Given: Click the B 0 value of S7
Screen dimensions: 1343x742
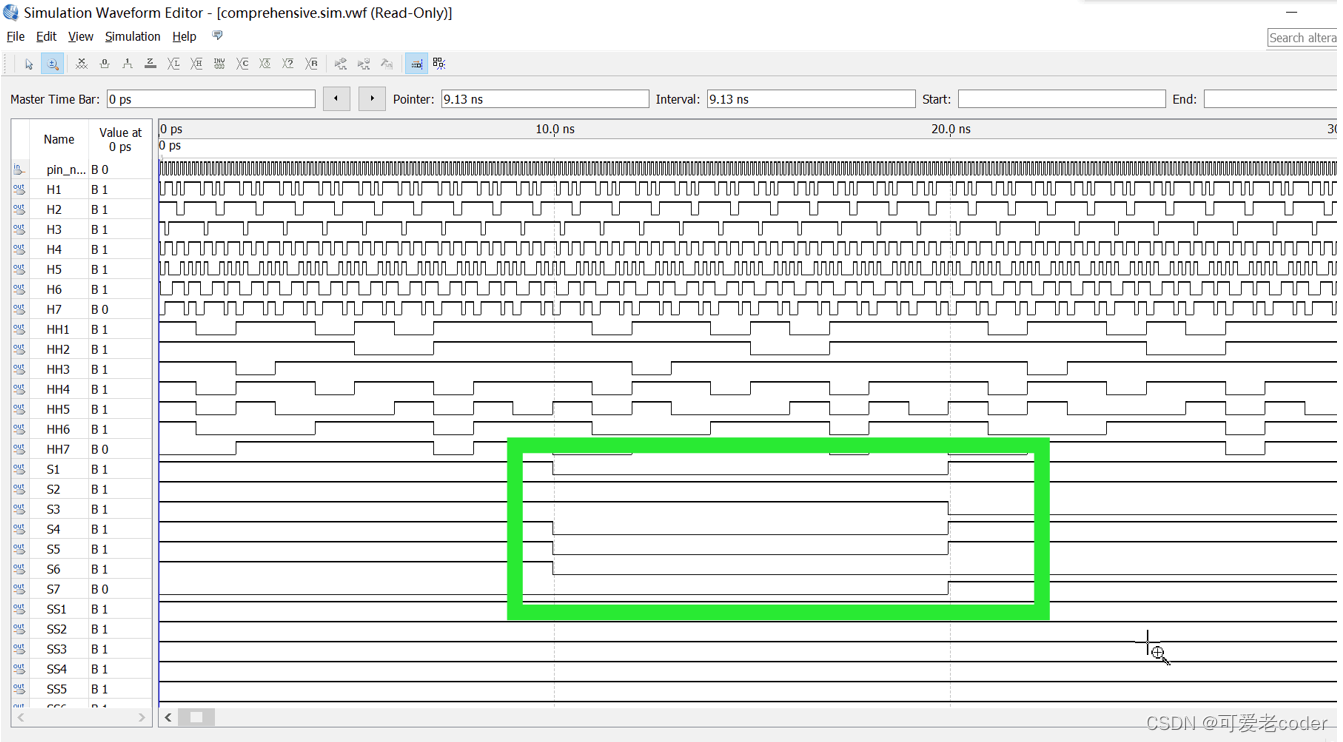Looking at the screenshot, I should pyautogui.click(x=100, y=589).
